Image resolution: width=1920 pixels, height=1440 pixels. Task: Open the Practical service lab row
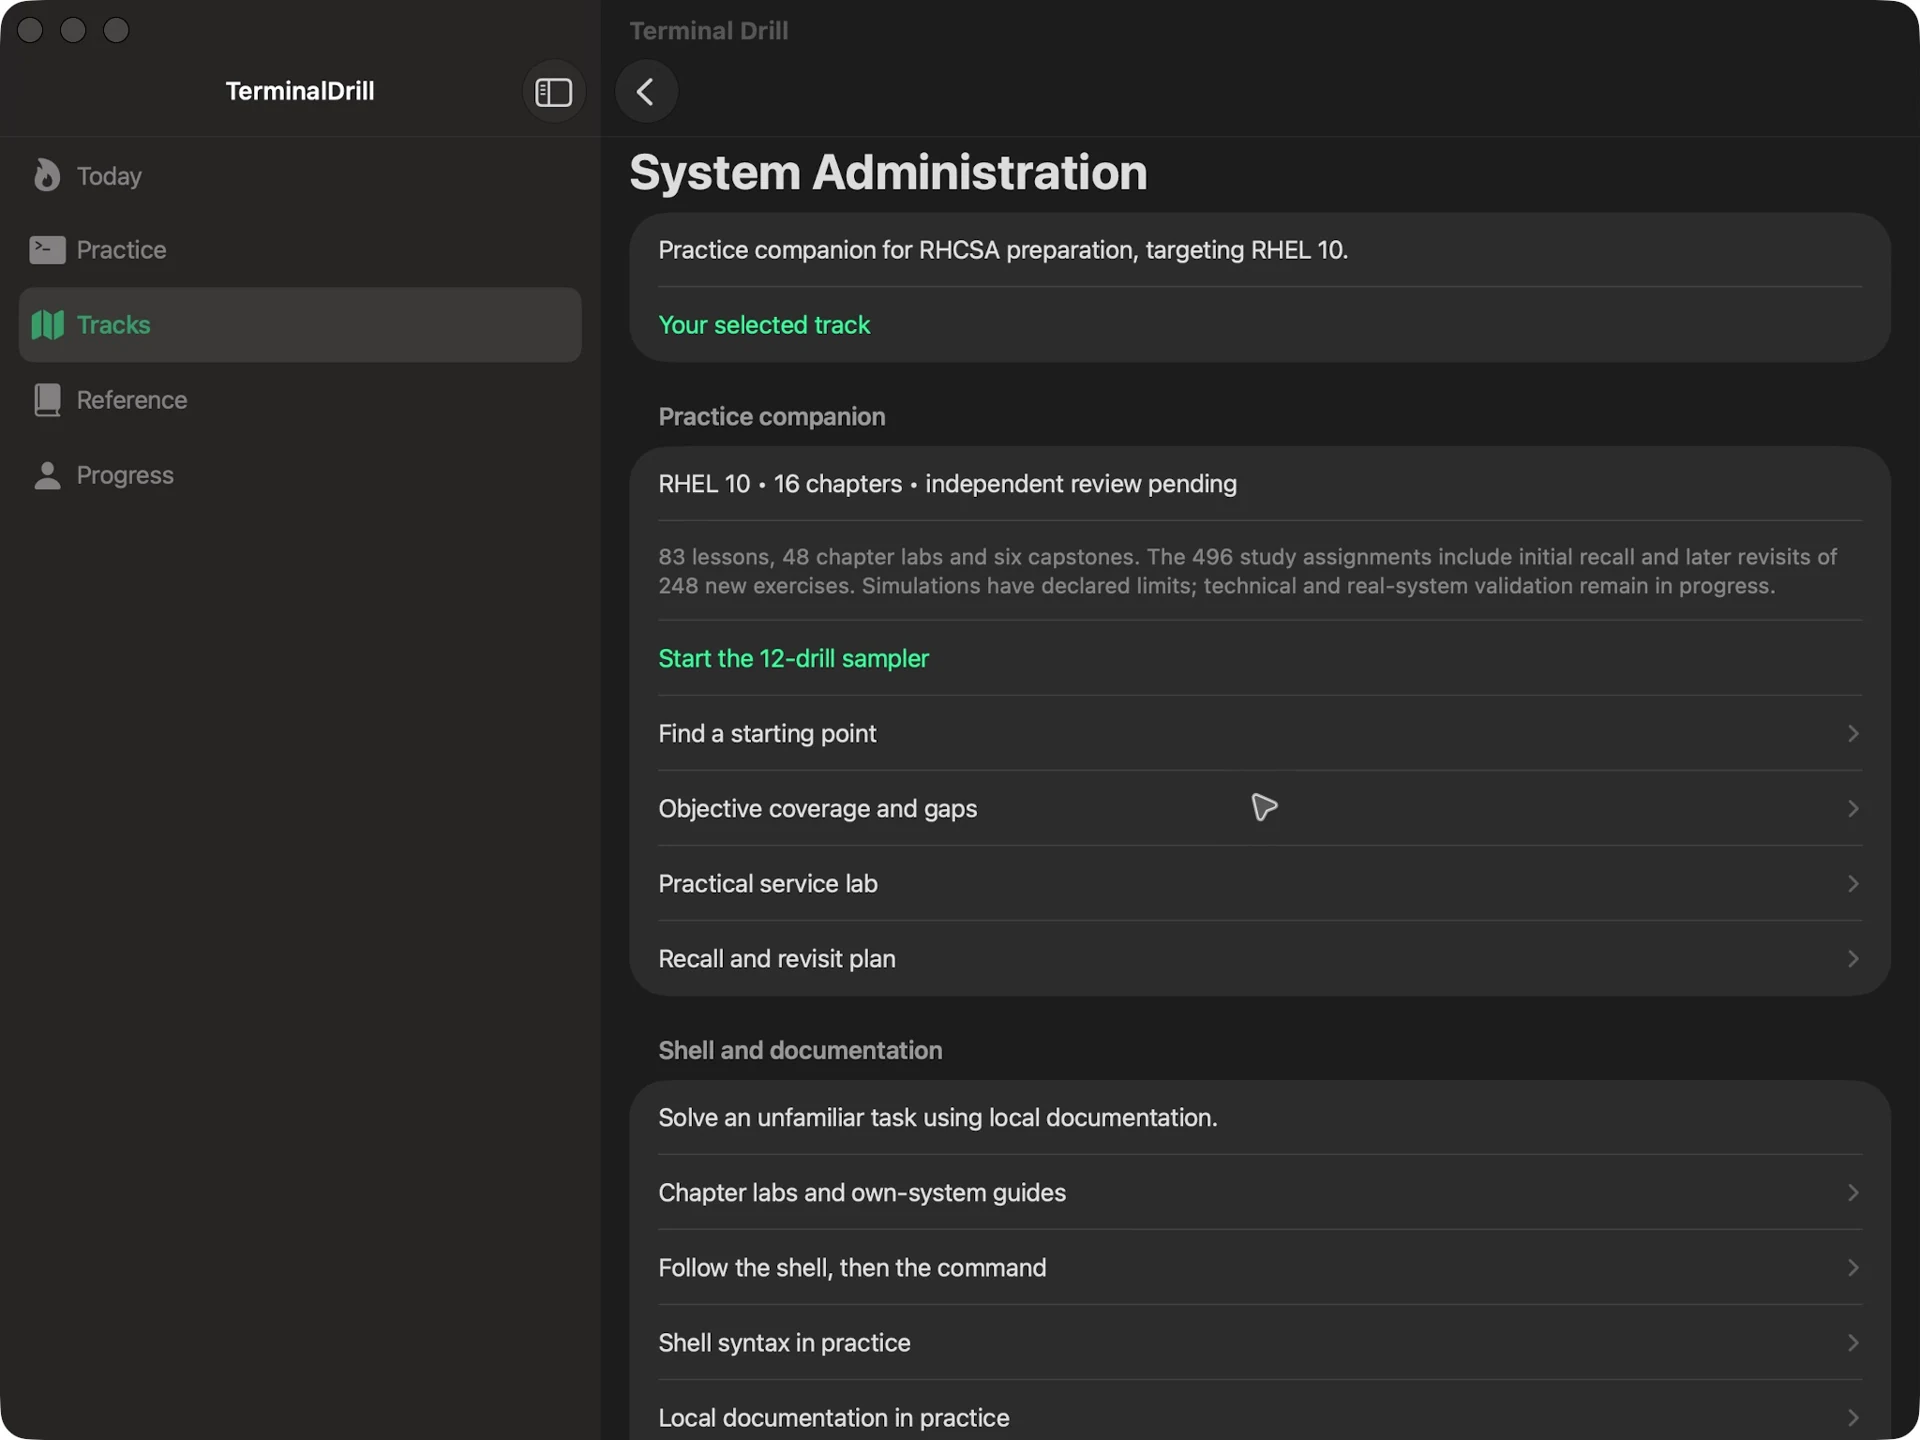pos(1259,883)
